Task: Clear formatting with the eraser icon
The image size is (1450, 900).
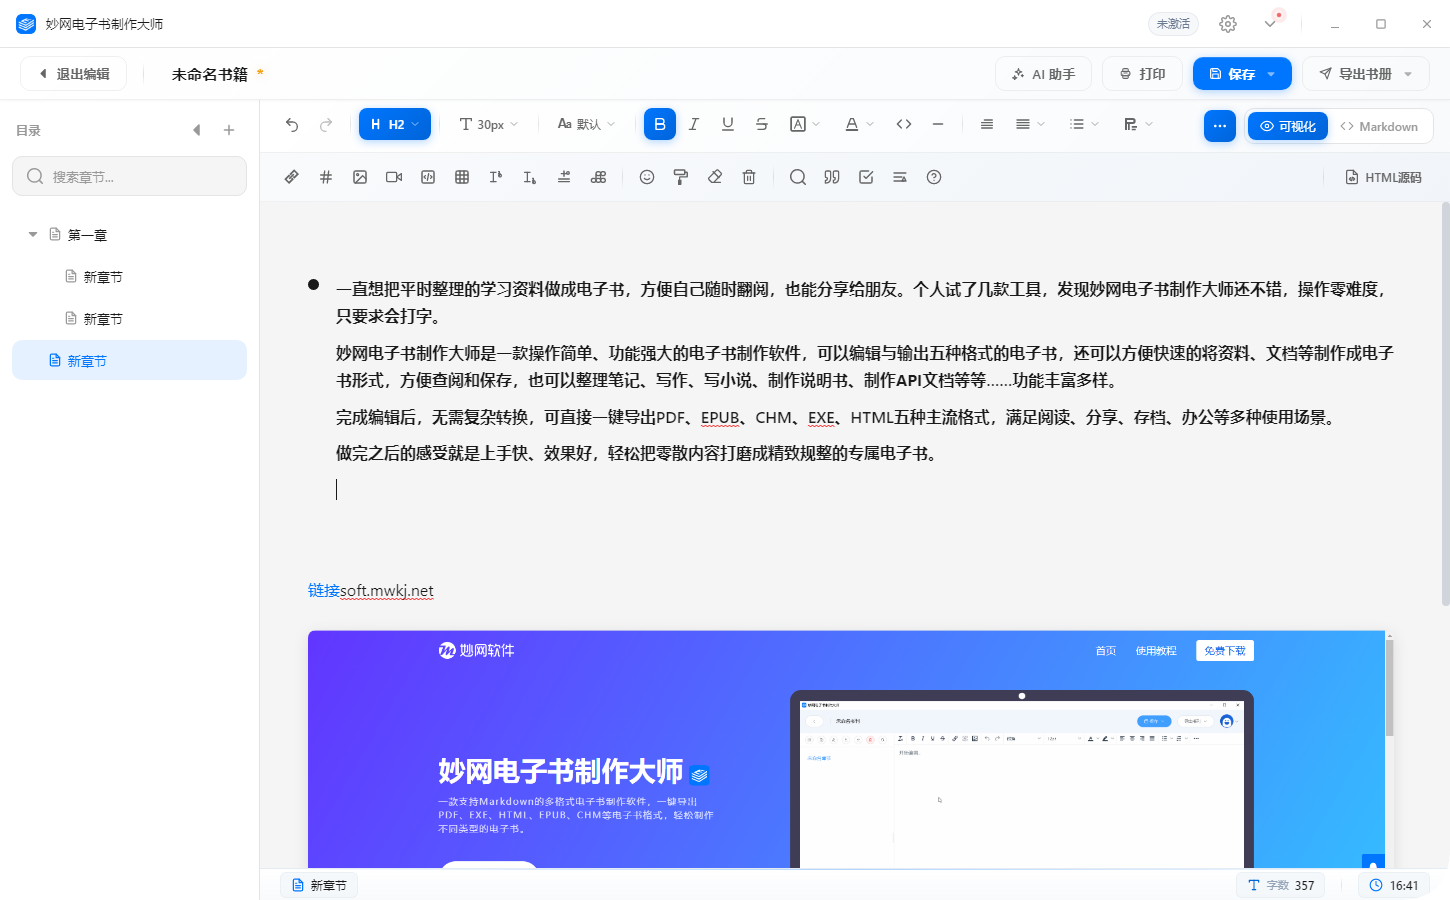Action: (715, 177)
